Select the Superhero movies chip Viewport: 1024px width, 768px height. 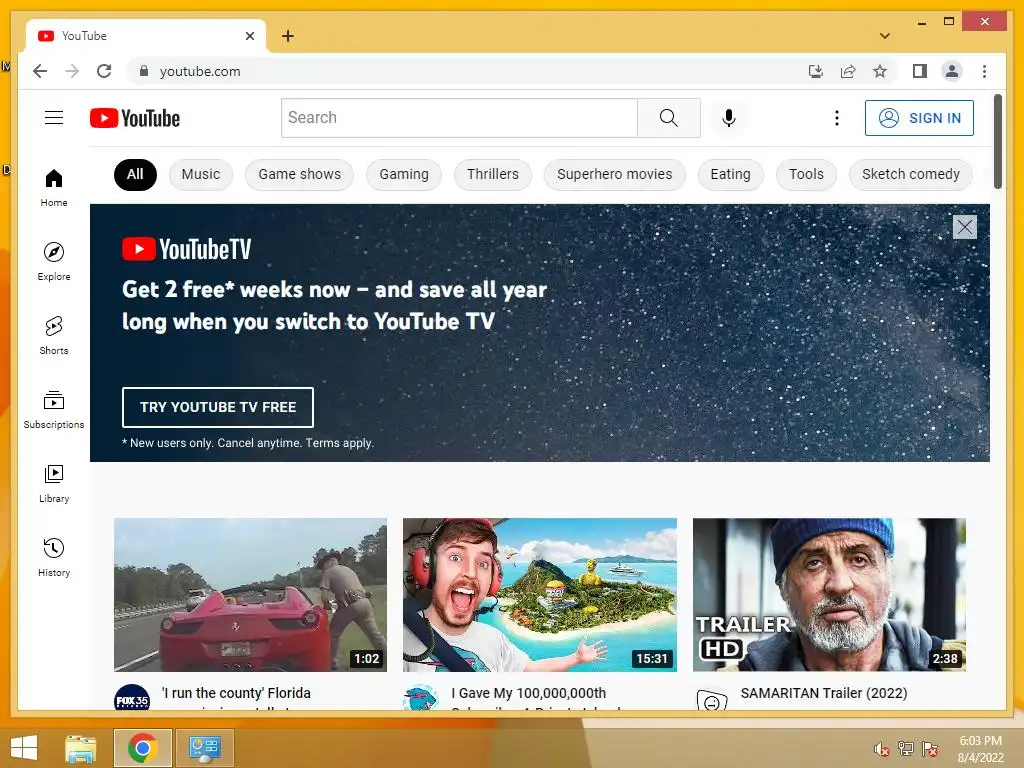click(615, 174)
